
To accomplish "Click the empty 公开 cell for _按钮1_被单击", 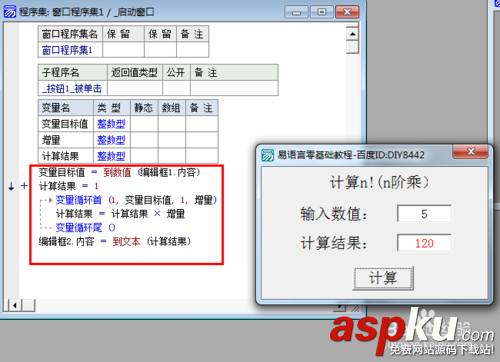I will tap(176, 88).
